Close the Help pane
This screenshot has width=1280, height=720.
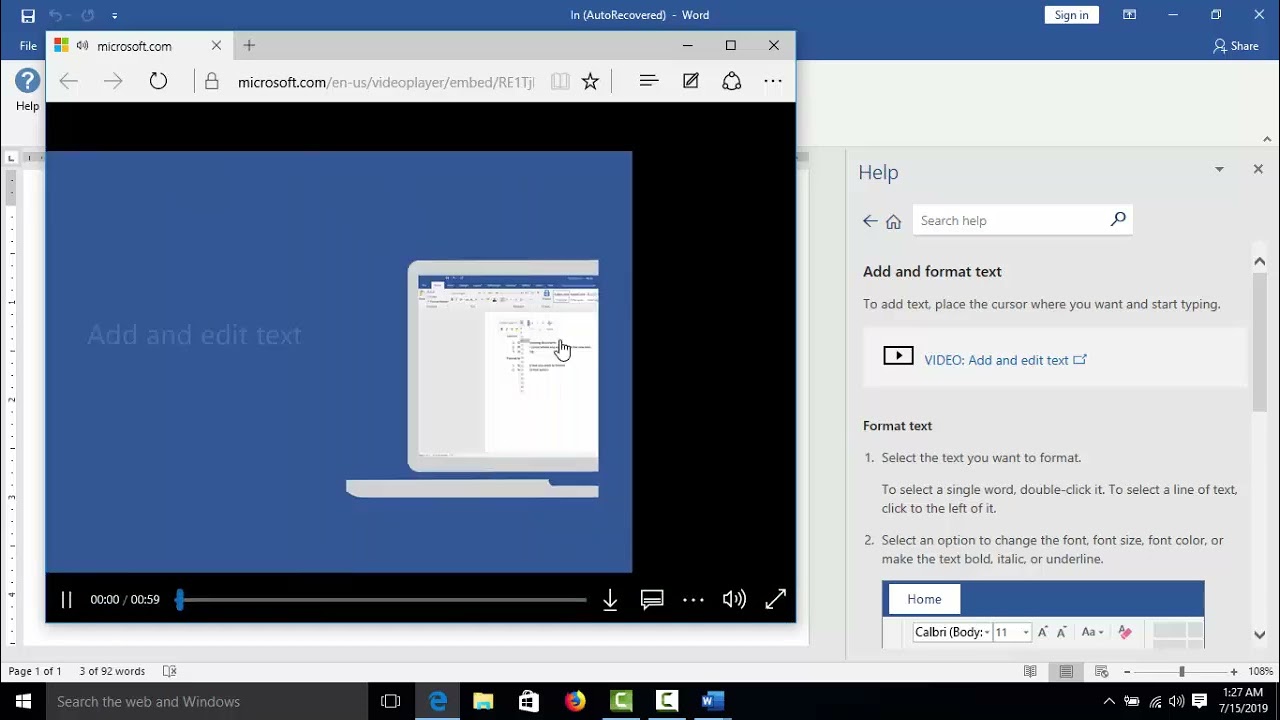(x=1258, y=169)
